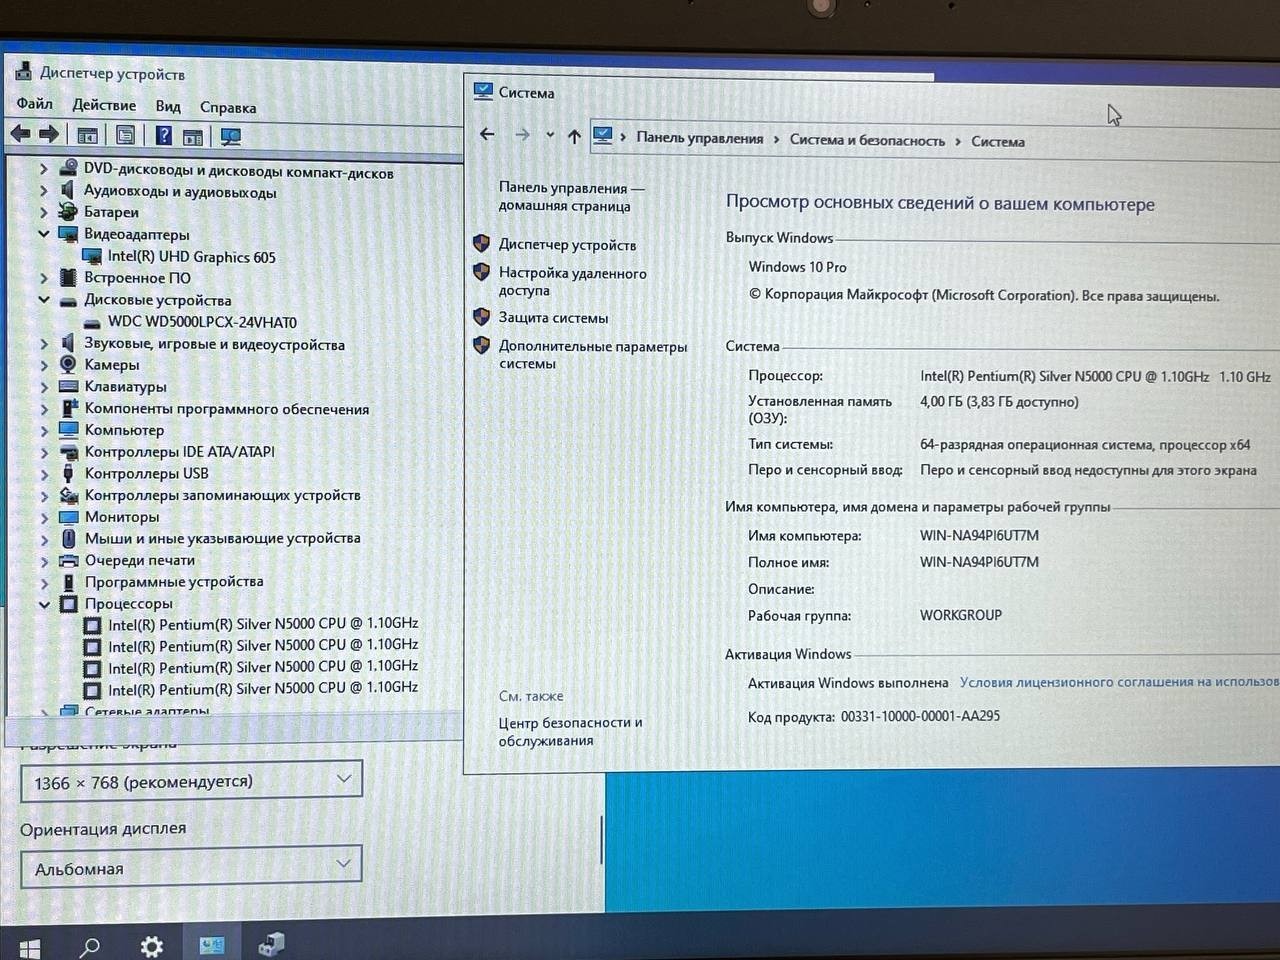Switch to Device Manager taskbar icon
The height and width of the screenshot is (960, 1280).
pos(271,944)
